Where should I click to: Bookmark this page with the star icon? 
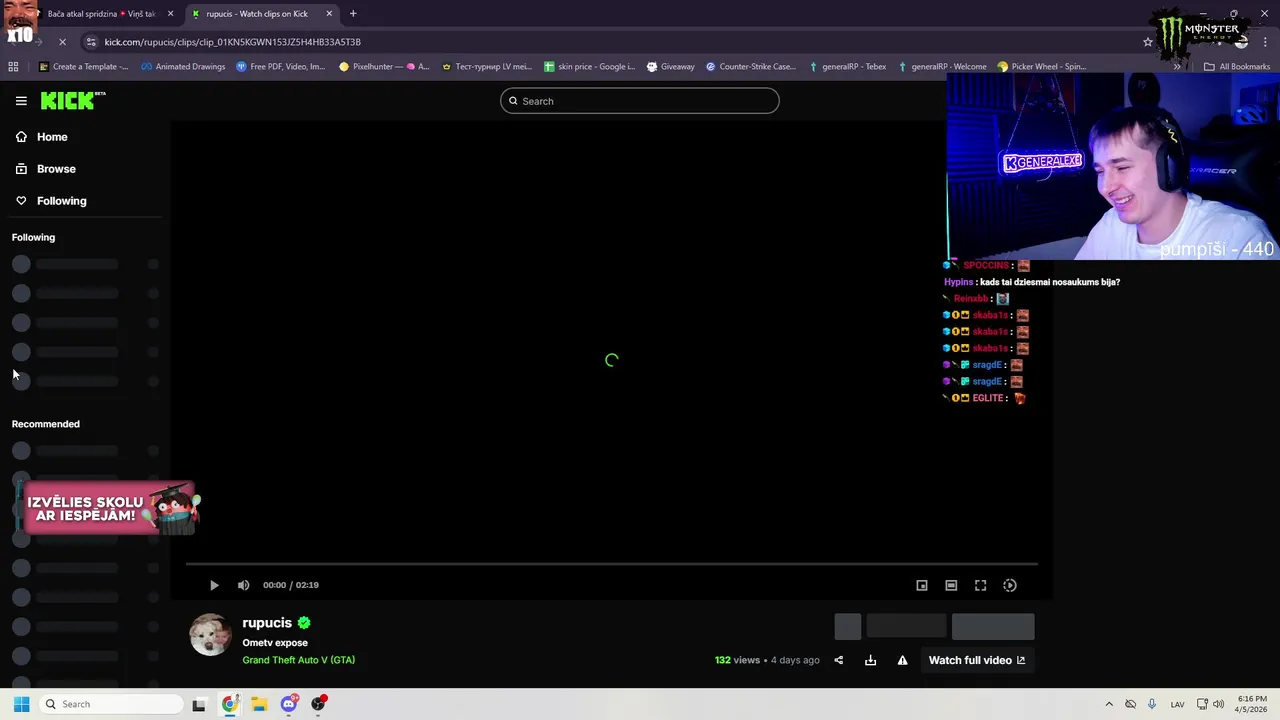coord(1148,42)
